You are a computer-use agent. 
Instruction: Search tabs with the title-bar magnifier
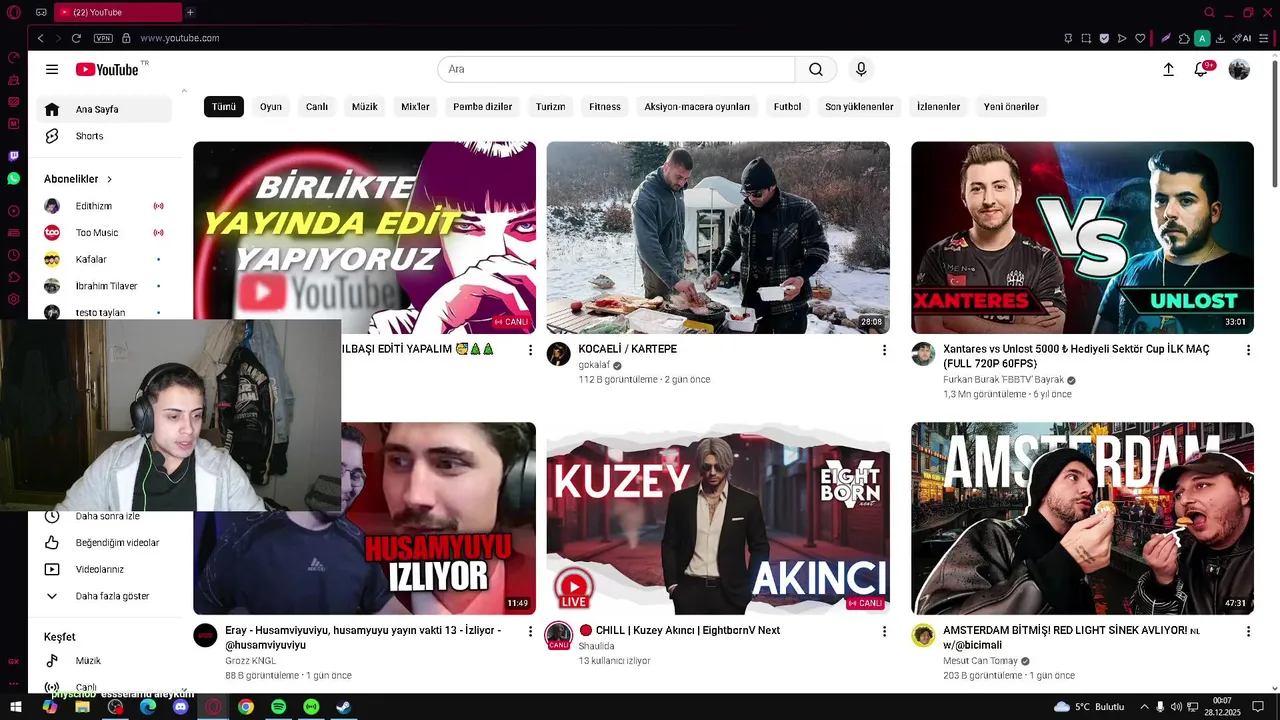tap(1209, 12)
